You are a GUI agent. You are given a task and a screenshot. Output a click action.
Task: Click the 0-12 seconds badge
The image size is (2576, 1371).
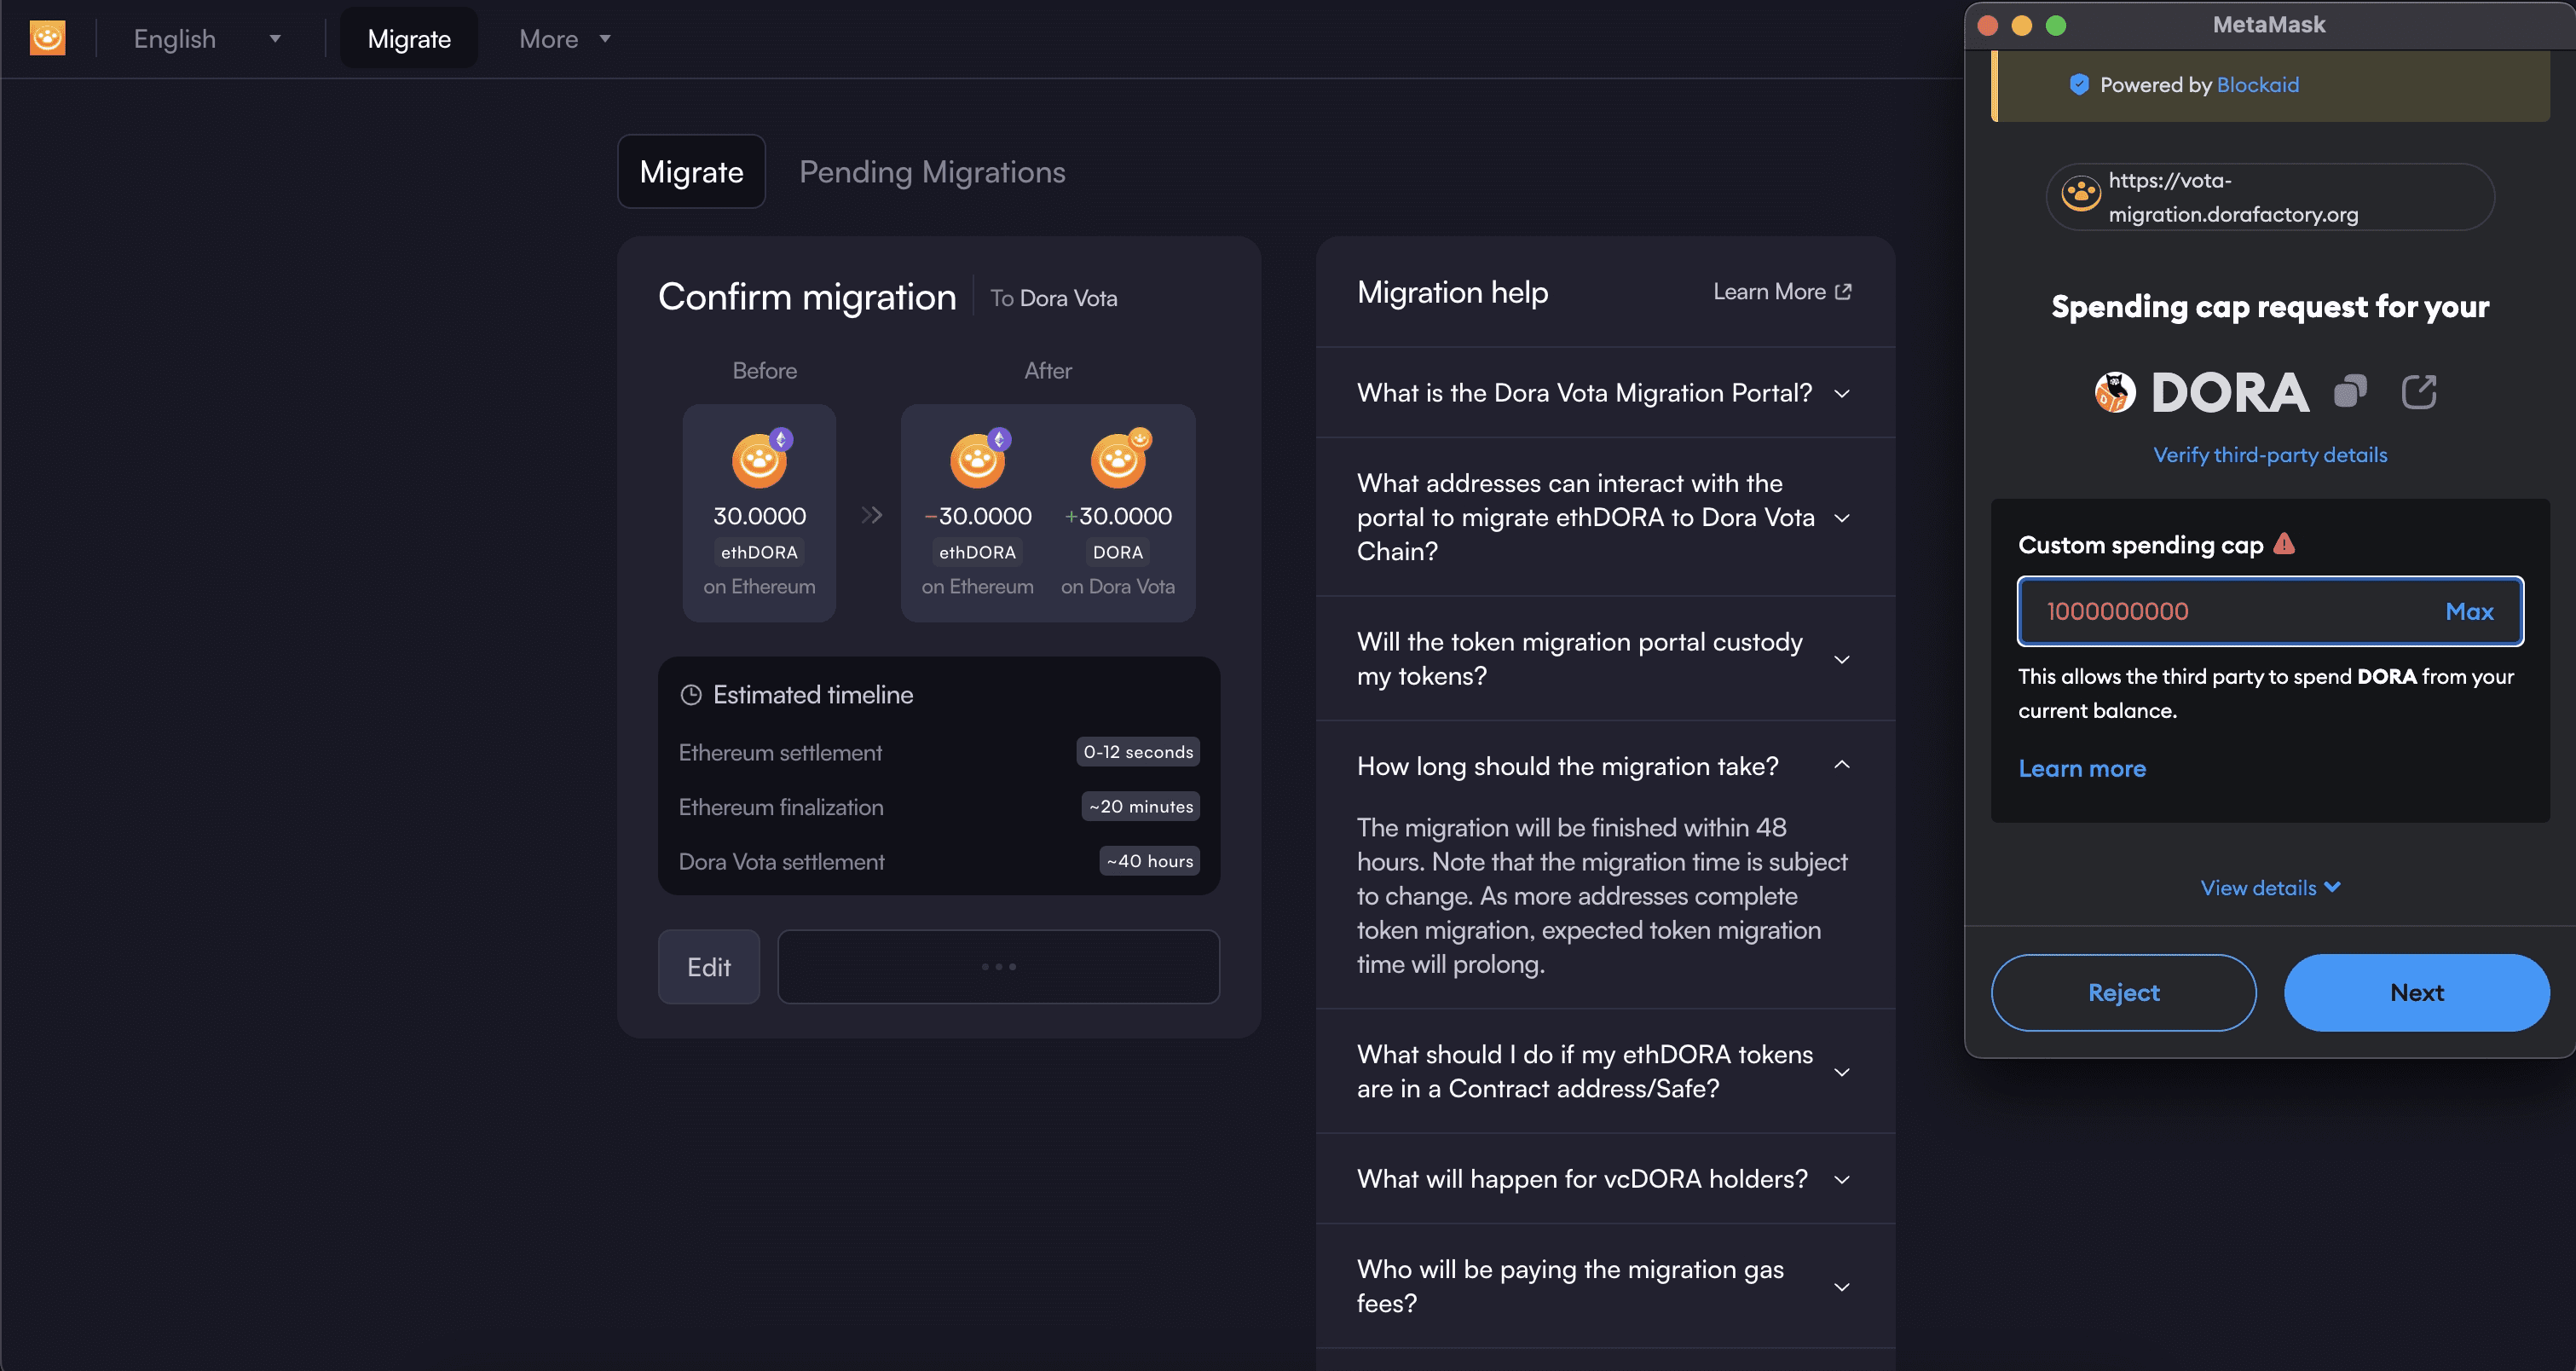coord(1138,752)
